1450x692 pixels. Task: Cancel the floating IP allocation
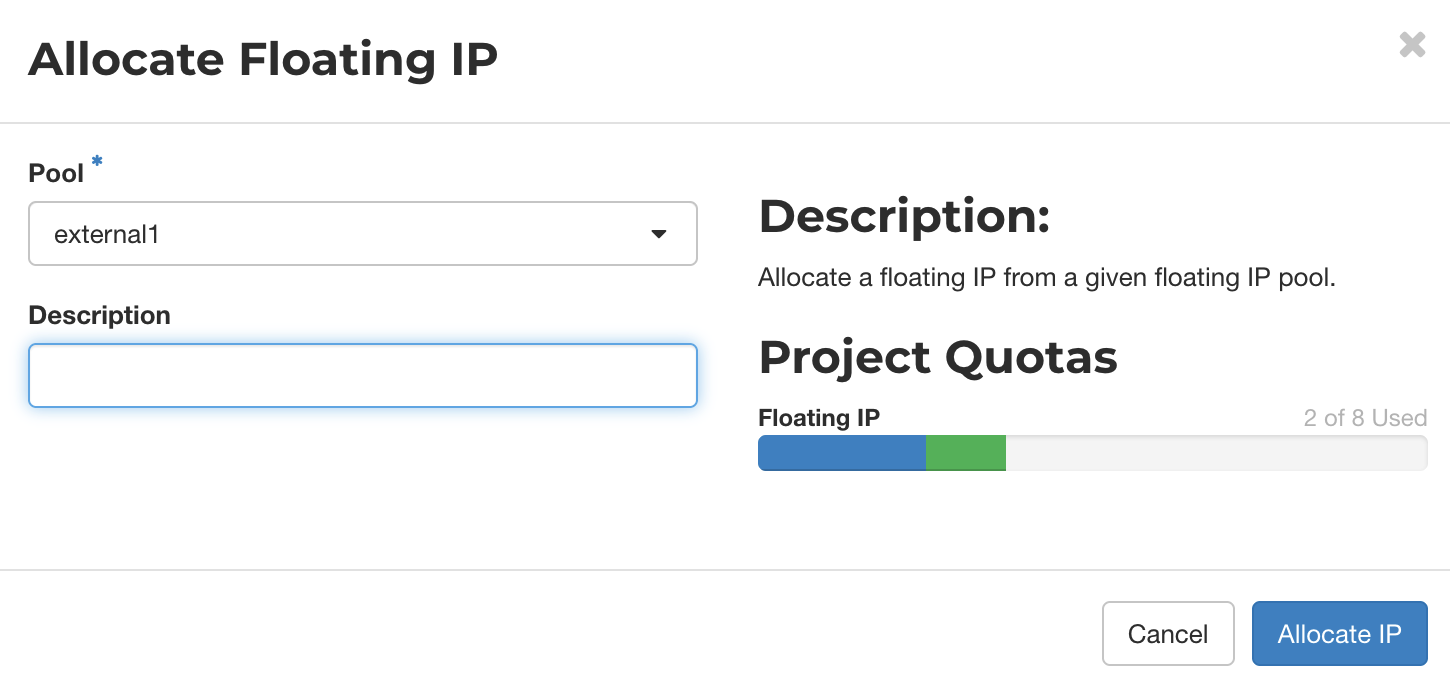[x=1167, y=634]
